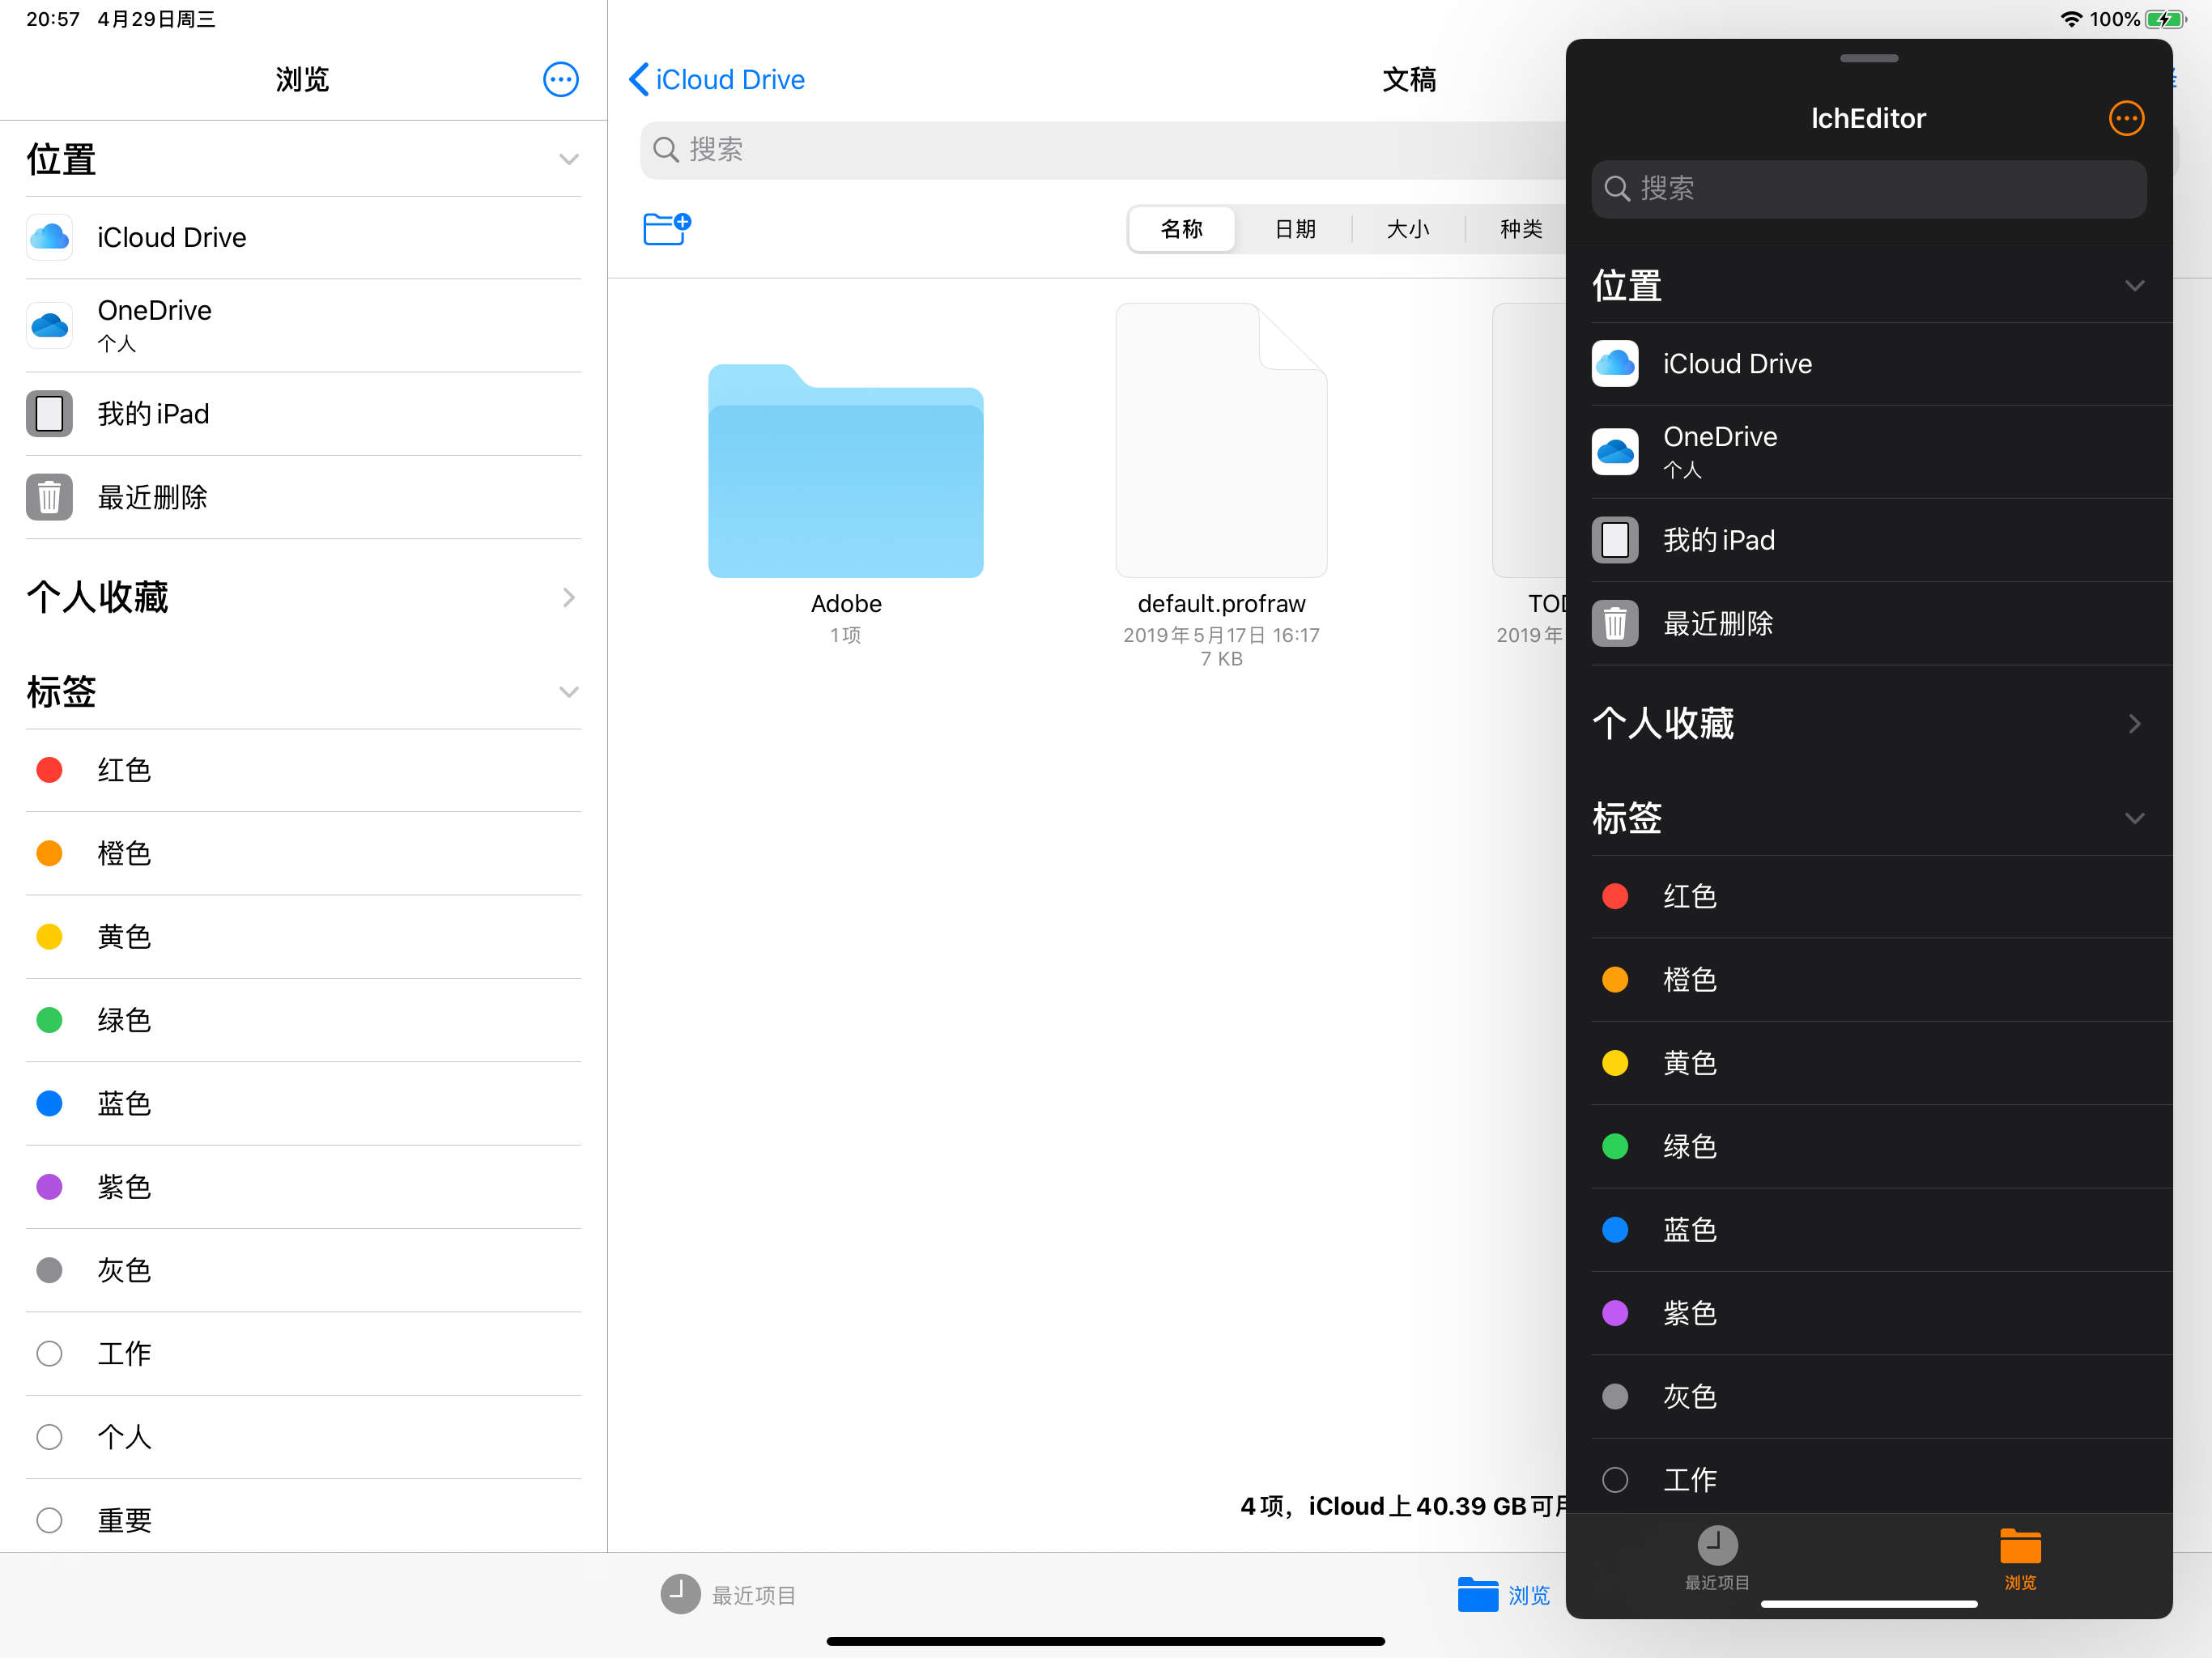This screenshot has width=2212, height=1658.
Task: Collapse the 位置 section in the left sidebar
Action: [568, 160]
